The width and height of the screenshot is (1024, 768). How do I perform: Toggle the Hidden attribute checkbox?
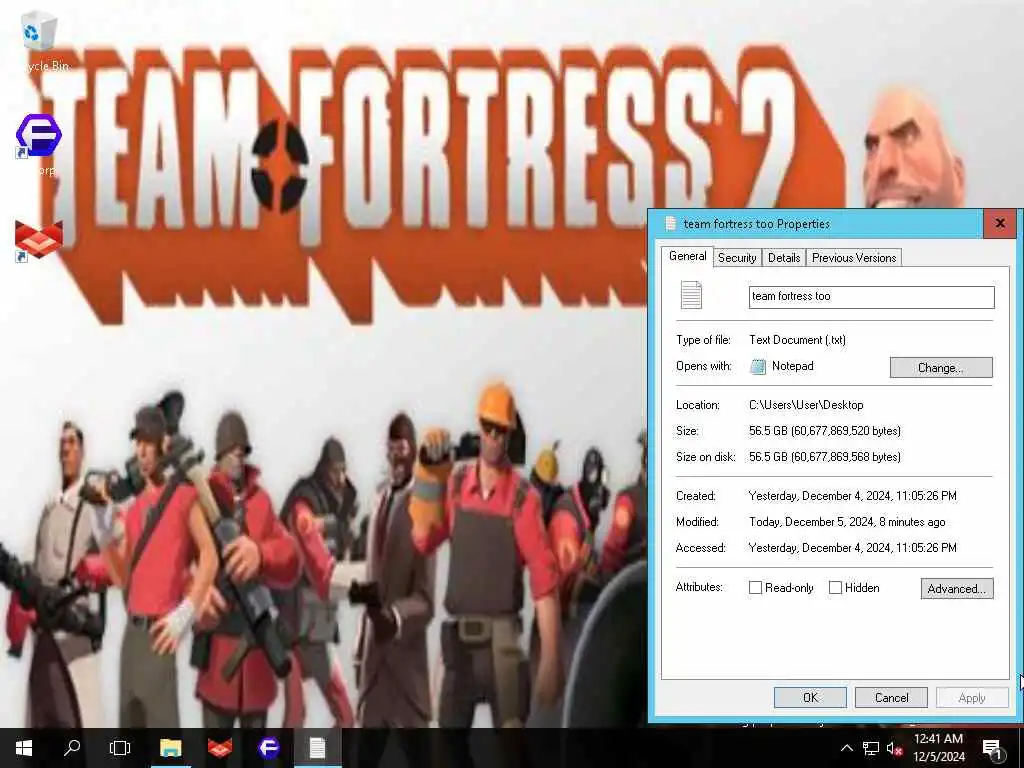click(x=835, y=588)
